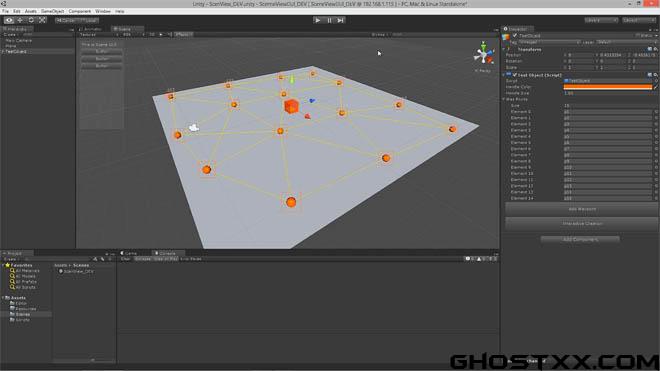This screenshot has width=660, height=371.
Task: Open the orange Handle Color swatch
Action: click(x=607, y=87)
